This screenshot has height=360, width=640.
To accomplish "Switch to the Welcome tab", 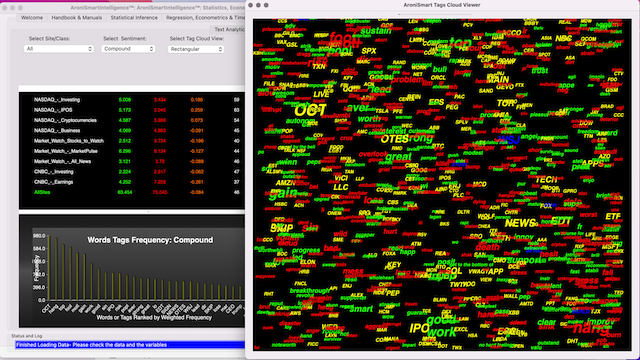I will pos(32,18).
